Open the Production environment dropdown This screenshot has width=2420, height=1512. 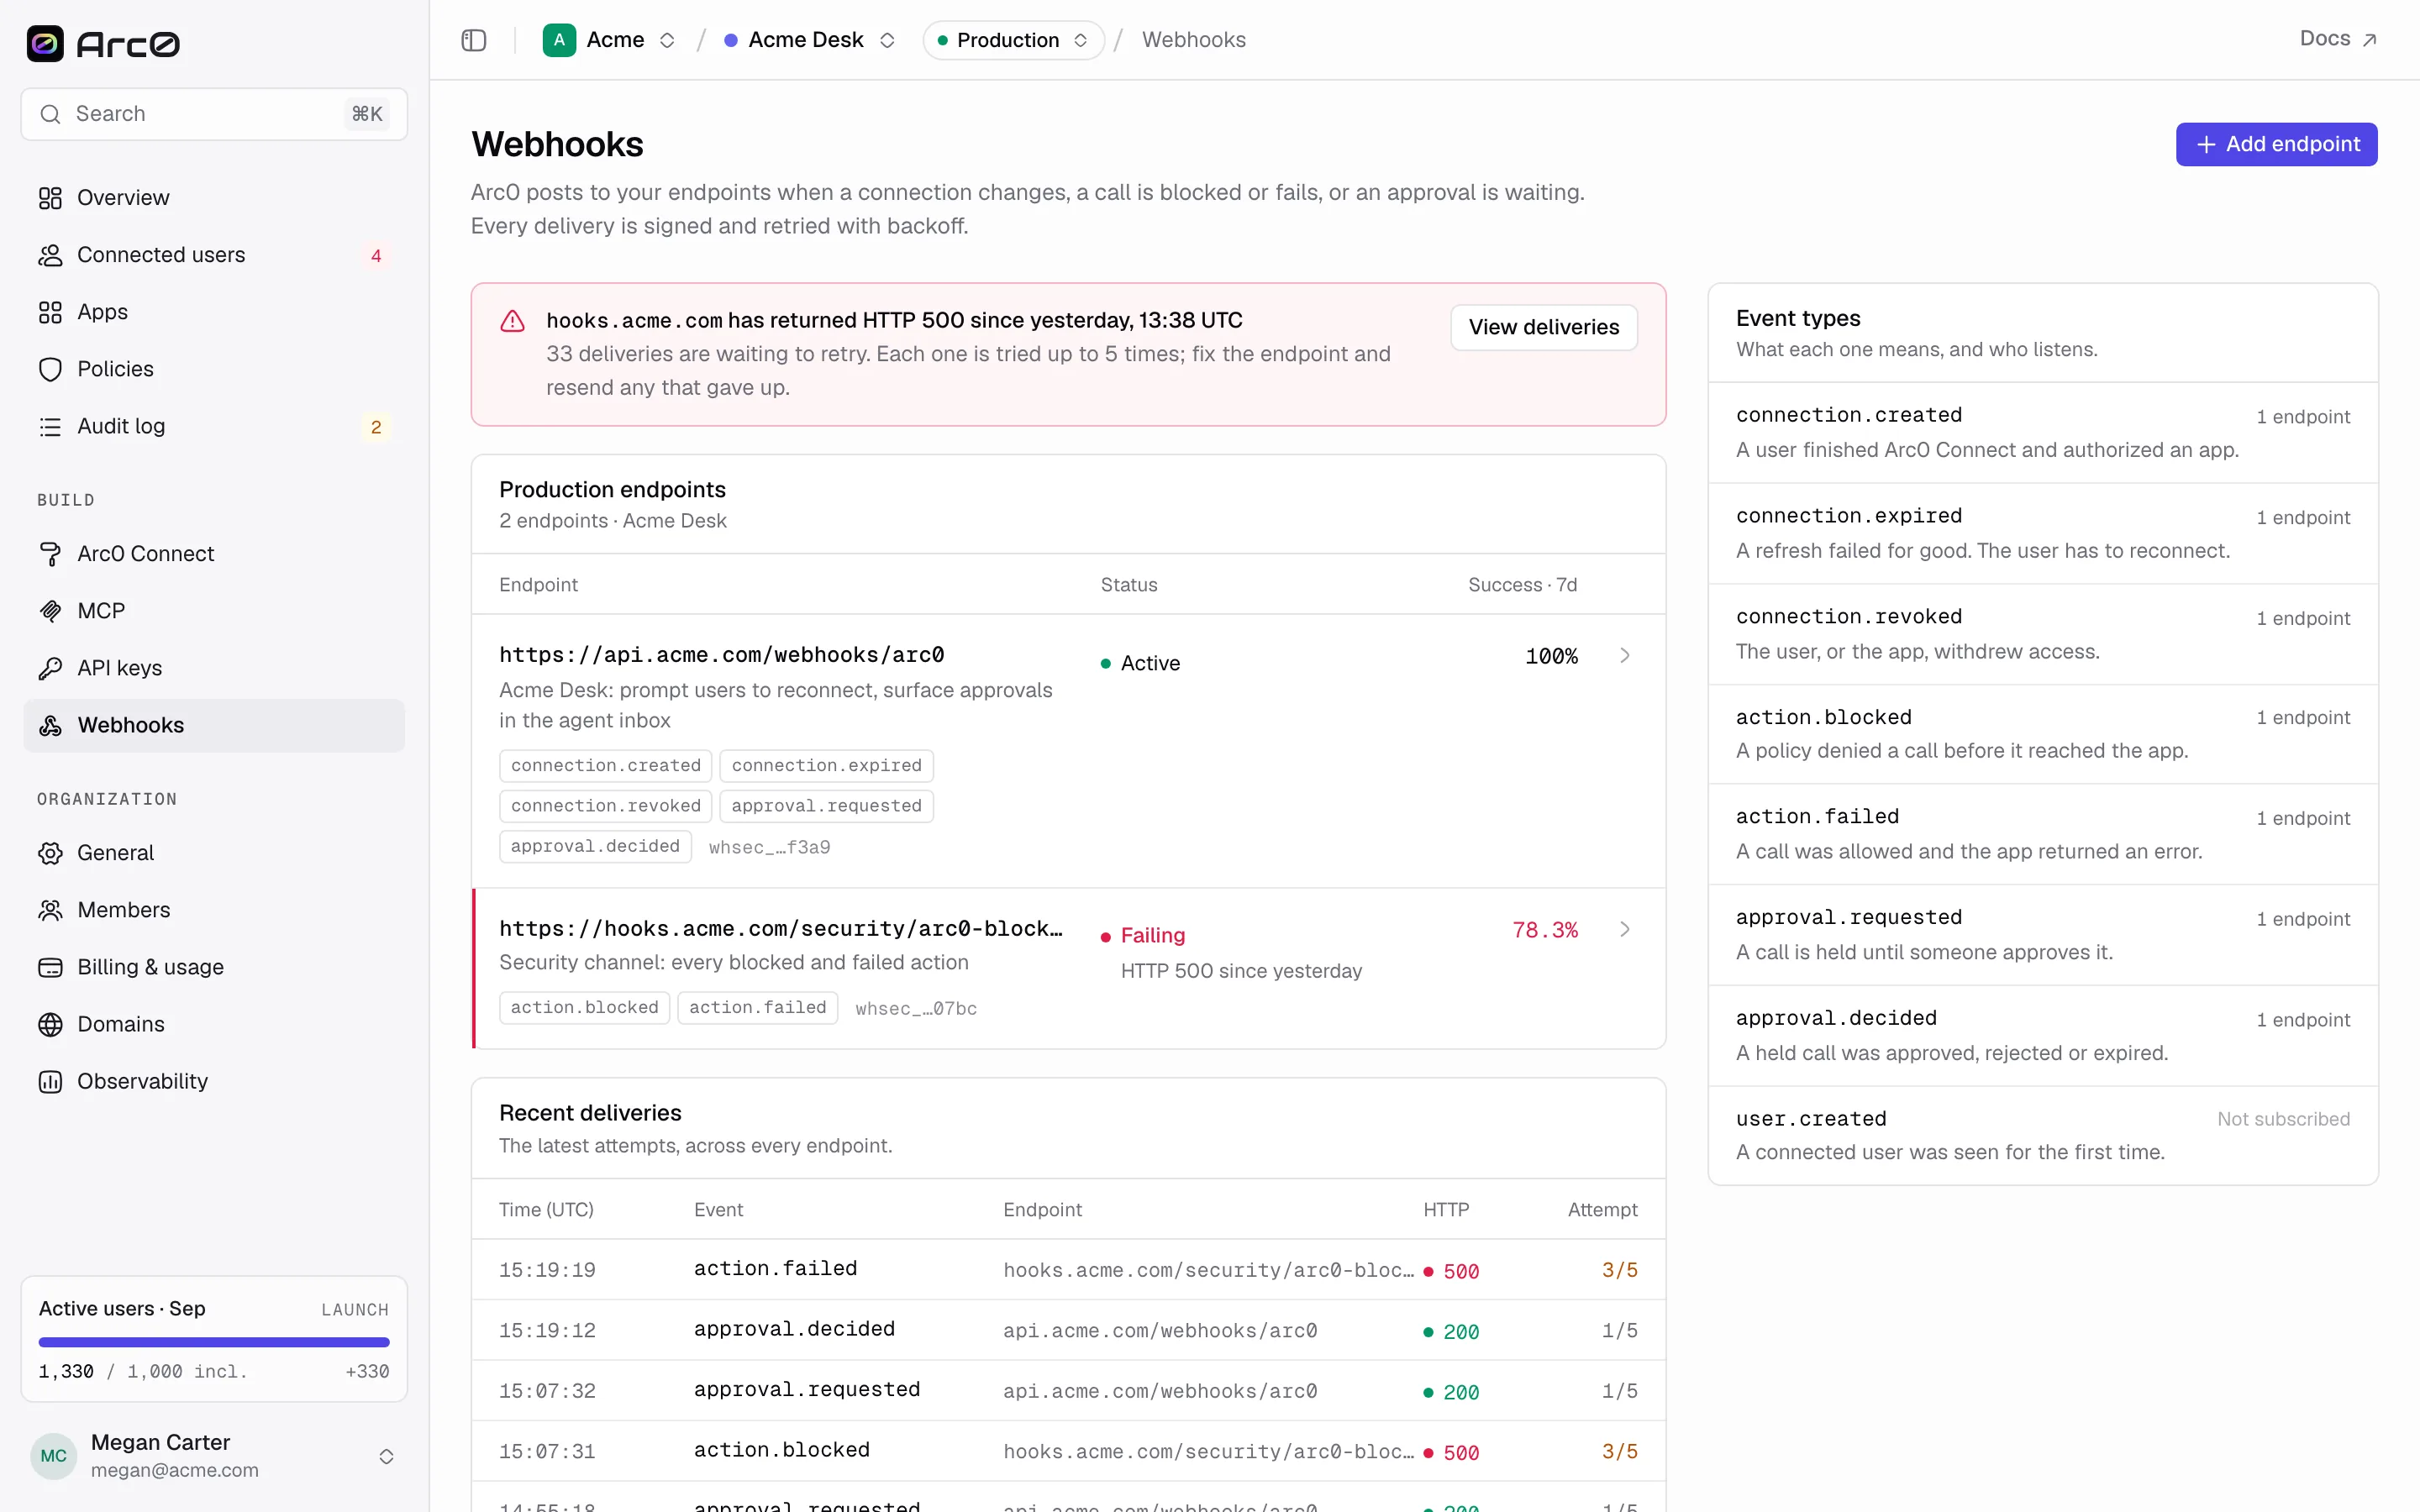pyautogui.click(x=1013, y=40)
